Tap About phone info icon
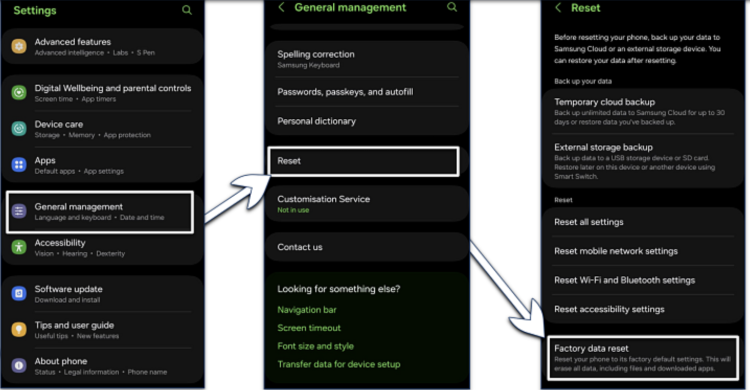Screen dimensions: 750x390 19,366
